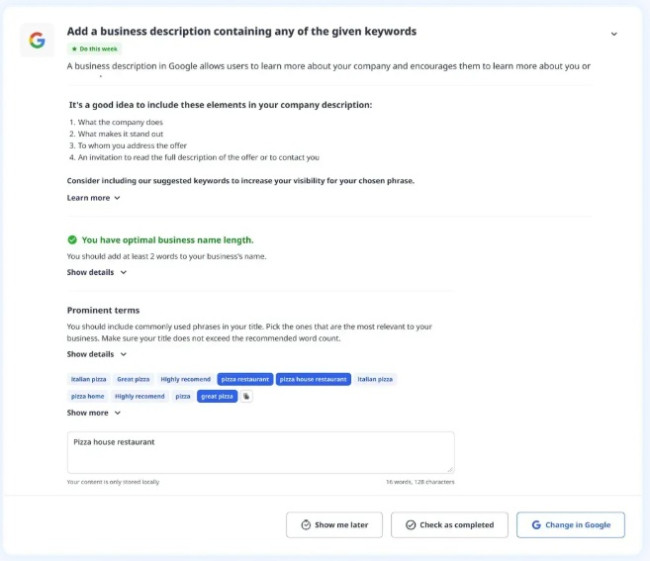Toggle the "pizza restaurant" keyword chip
Screen dimensions: 650x561
point(245,380)
